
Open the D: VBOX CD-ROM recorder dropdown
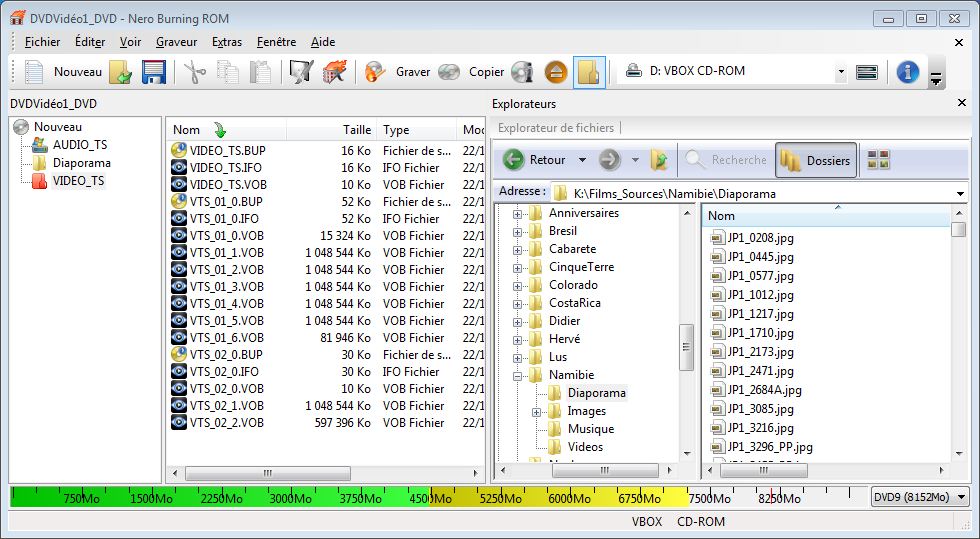[x=839, y=72]
